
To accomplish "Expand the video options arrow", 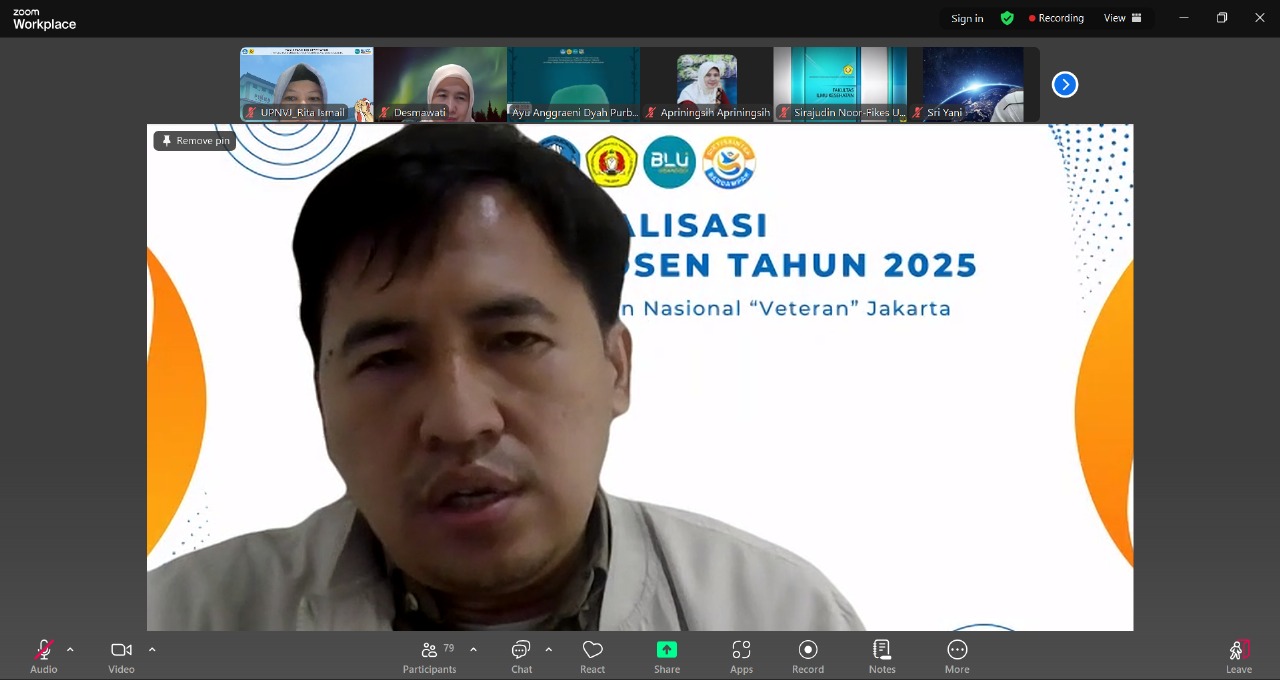I will pos(152,650).
